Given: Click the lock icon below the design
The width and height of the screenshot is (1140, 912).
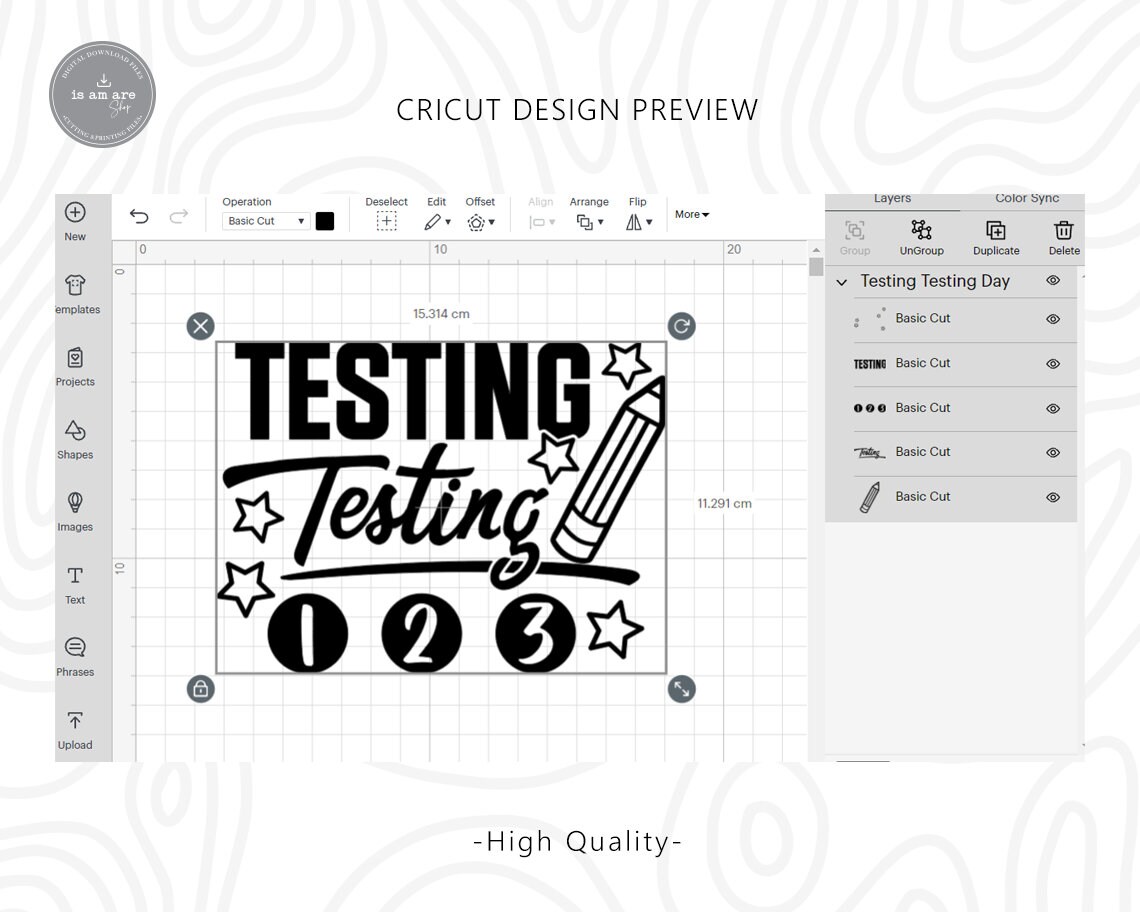Looking at the screenshot, I should pos(200,689).
